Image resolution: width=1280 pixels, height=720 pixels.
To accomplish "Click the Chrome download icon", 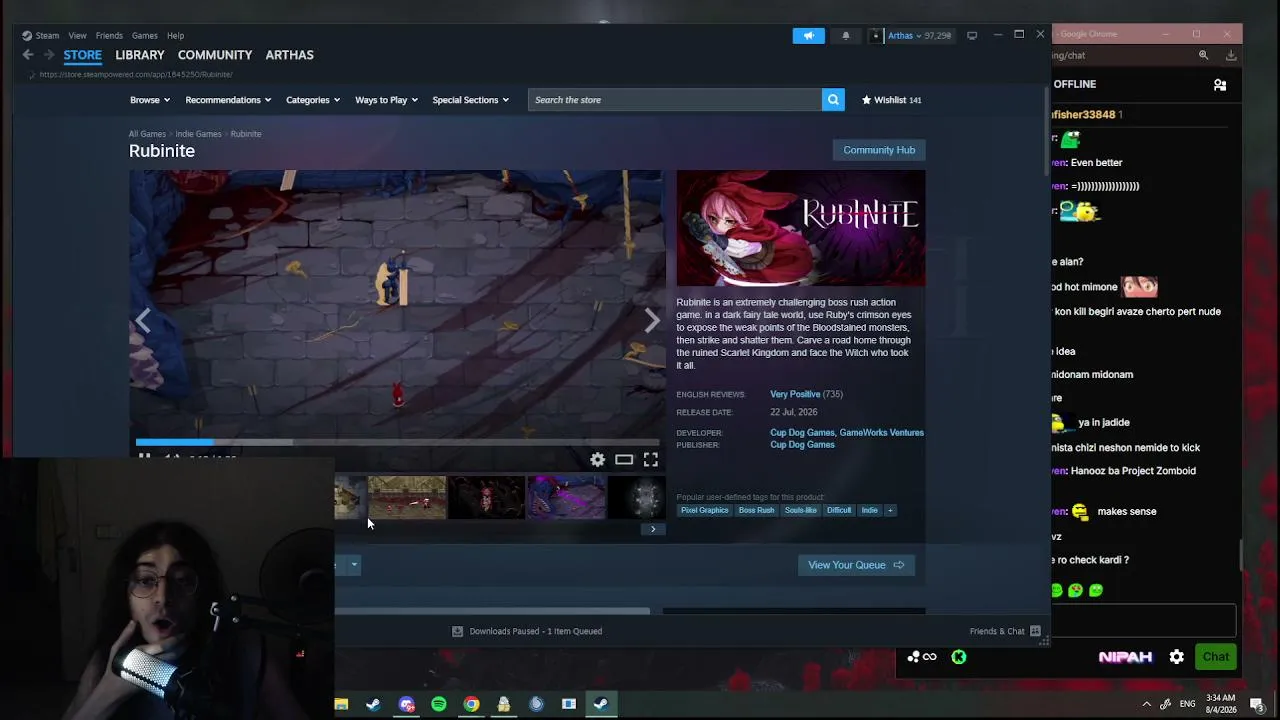I will [1231, 56].
